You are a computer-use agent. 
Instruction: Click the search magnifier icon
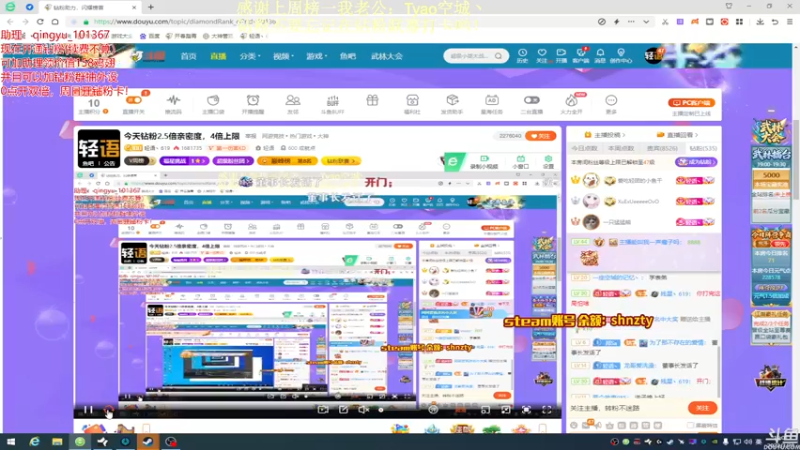pyautogui.click(x=498, y=56)
